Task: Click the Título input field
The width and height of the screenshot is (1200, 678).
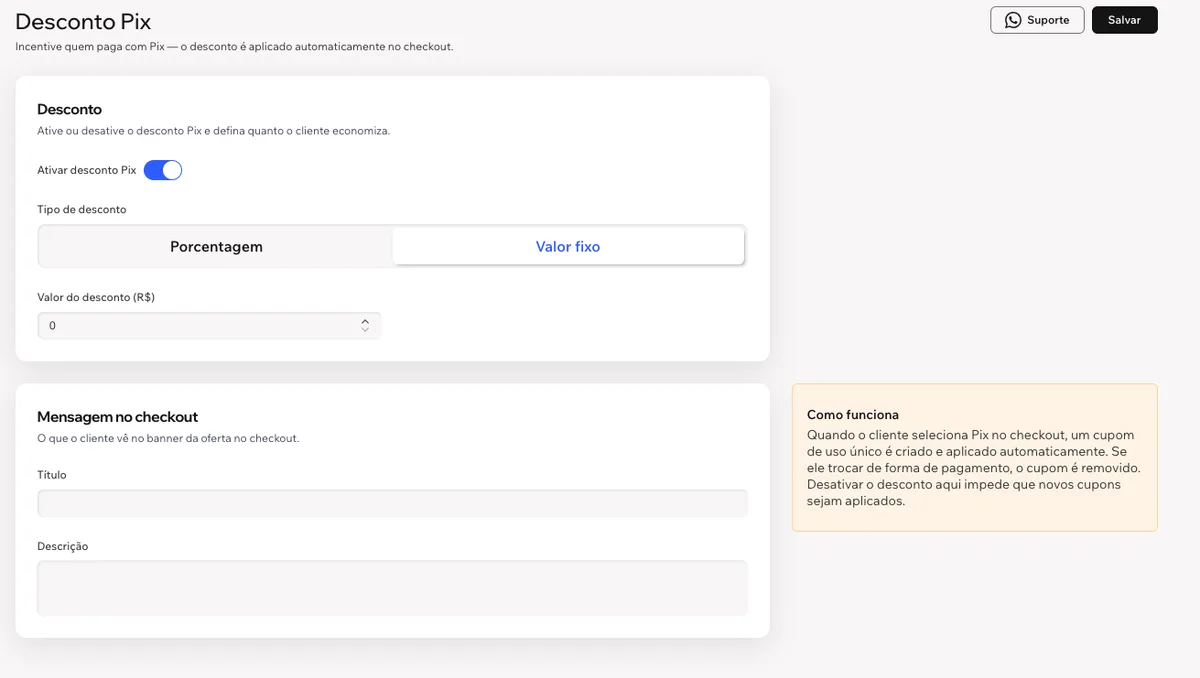Action: tap(392, 503)
